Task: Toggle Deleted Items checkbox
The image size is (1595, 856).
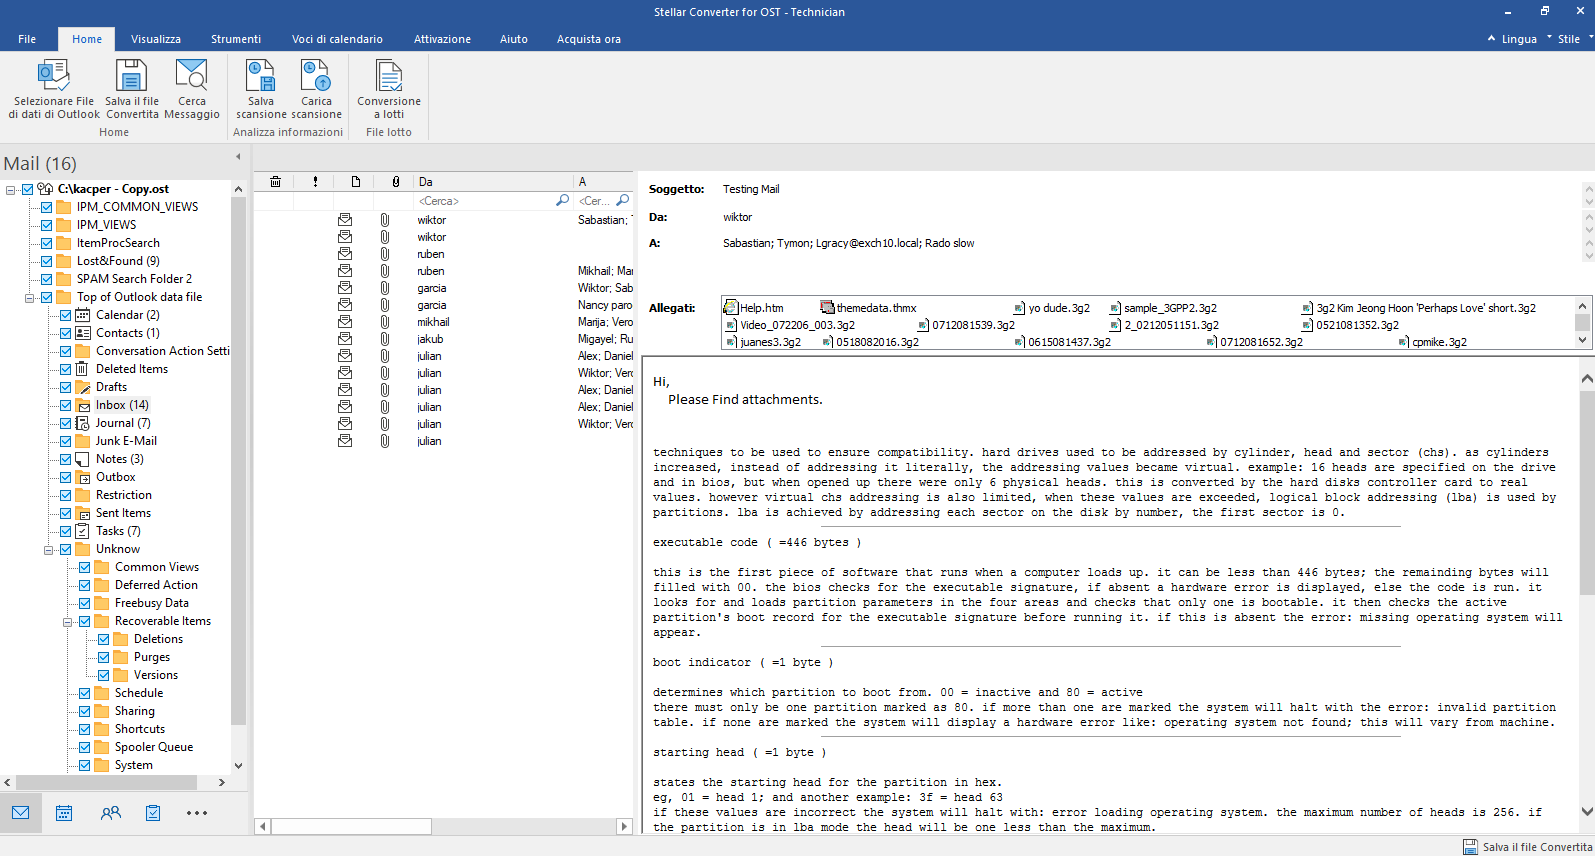Action: [66, 369]
